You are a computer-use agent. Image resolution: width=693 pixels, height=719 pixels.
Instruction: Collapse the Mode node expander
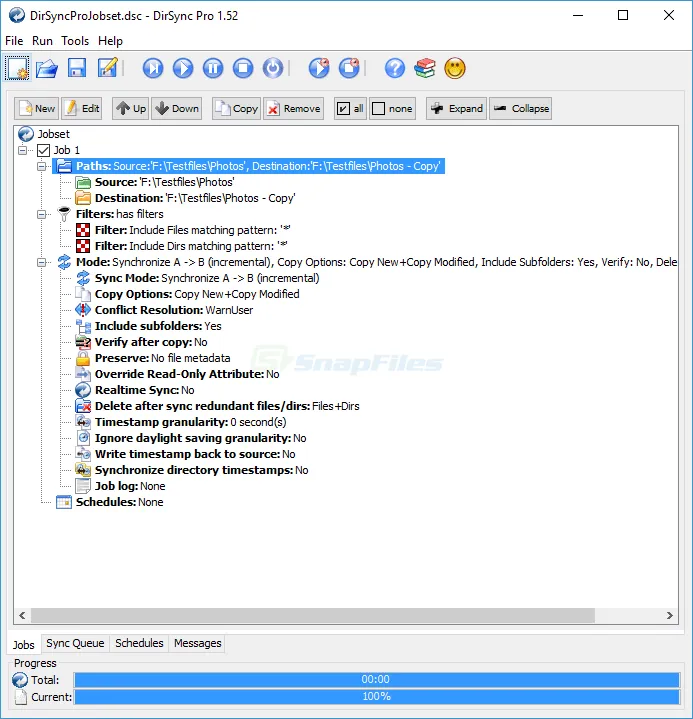(41, 262)
